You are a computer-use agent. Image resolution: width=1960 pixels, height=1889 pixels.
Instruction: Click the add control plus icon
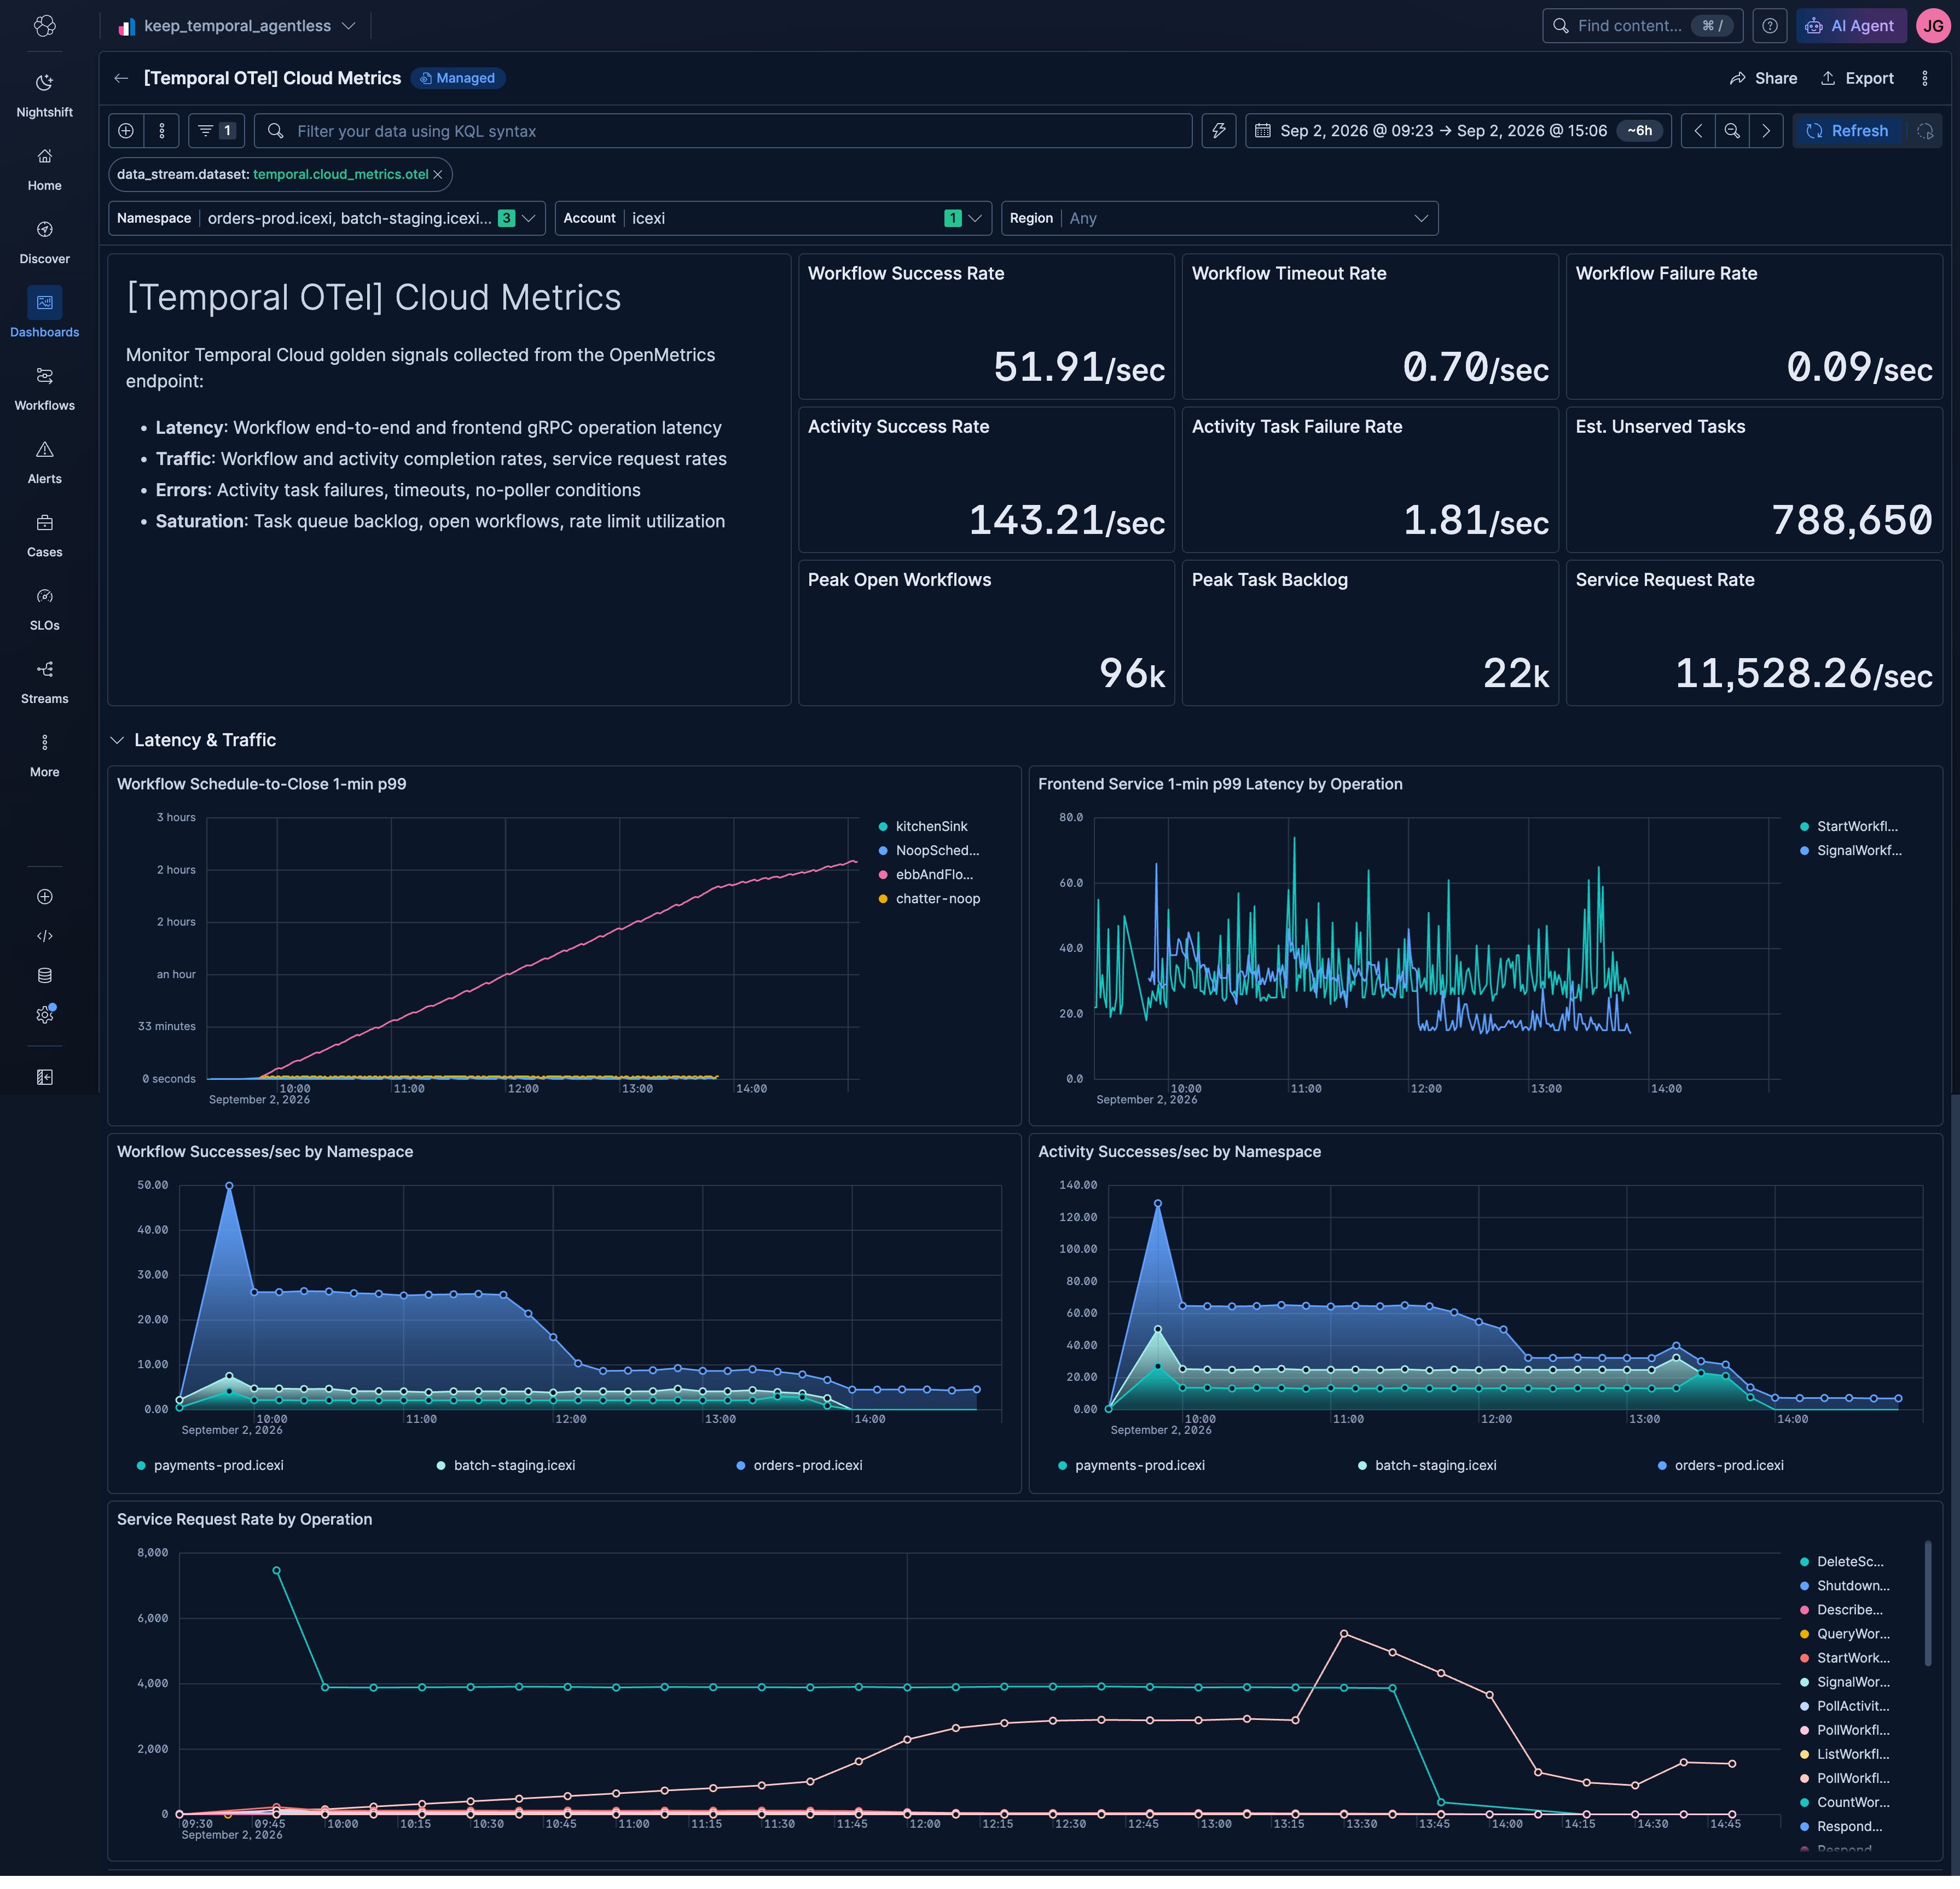click(126, 131)
